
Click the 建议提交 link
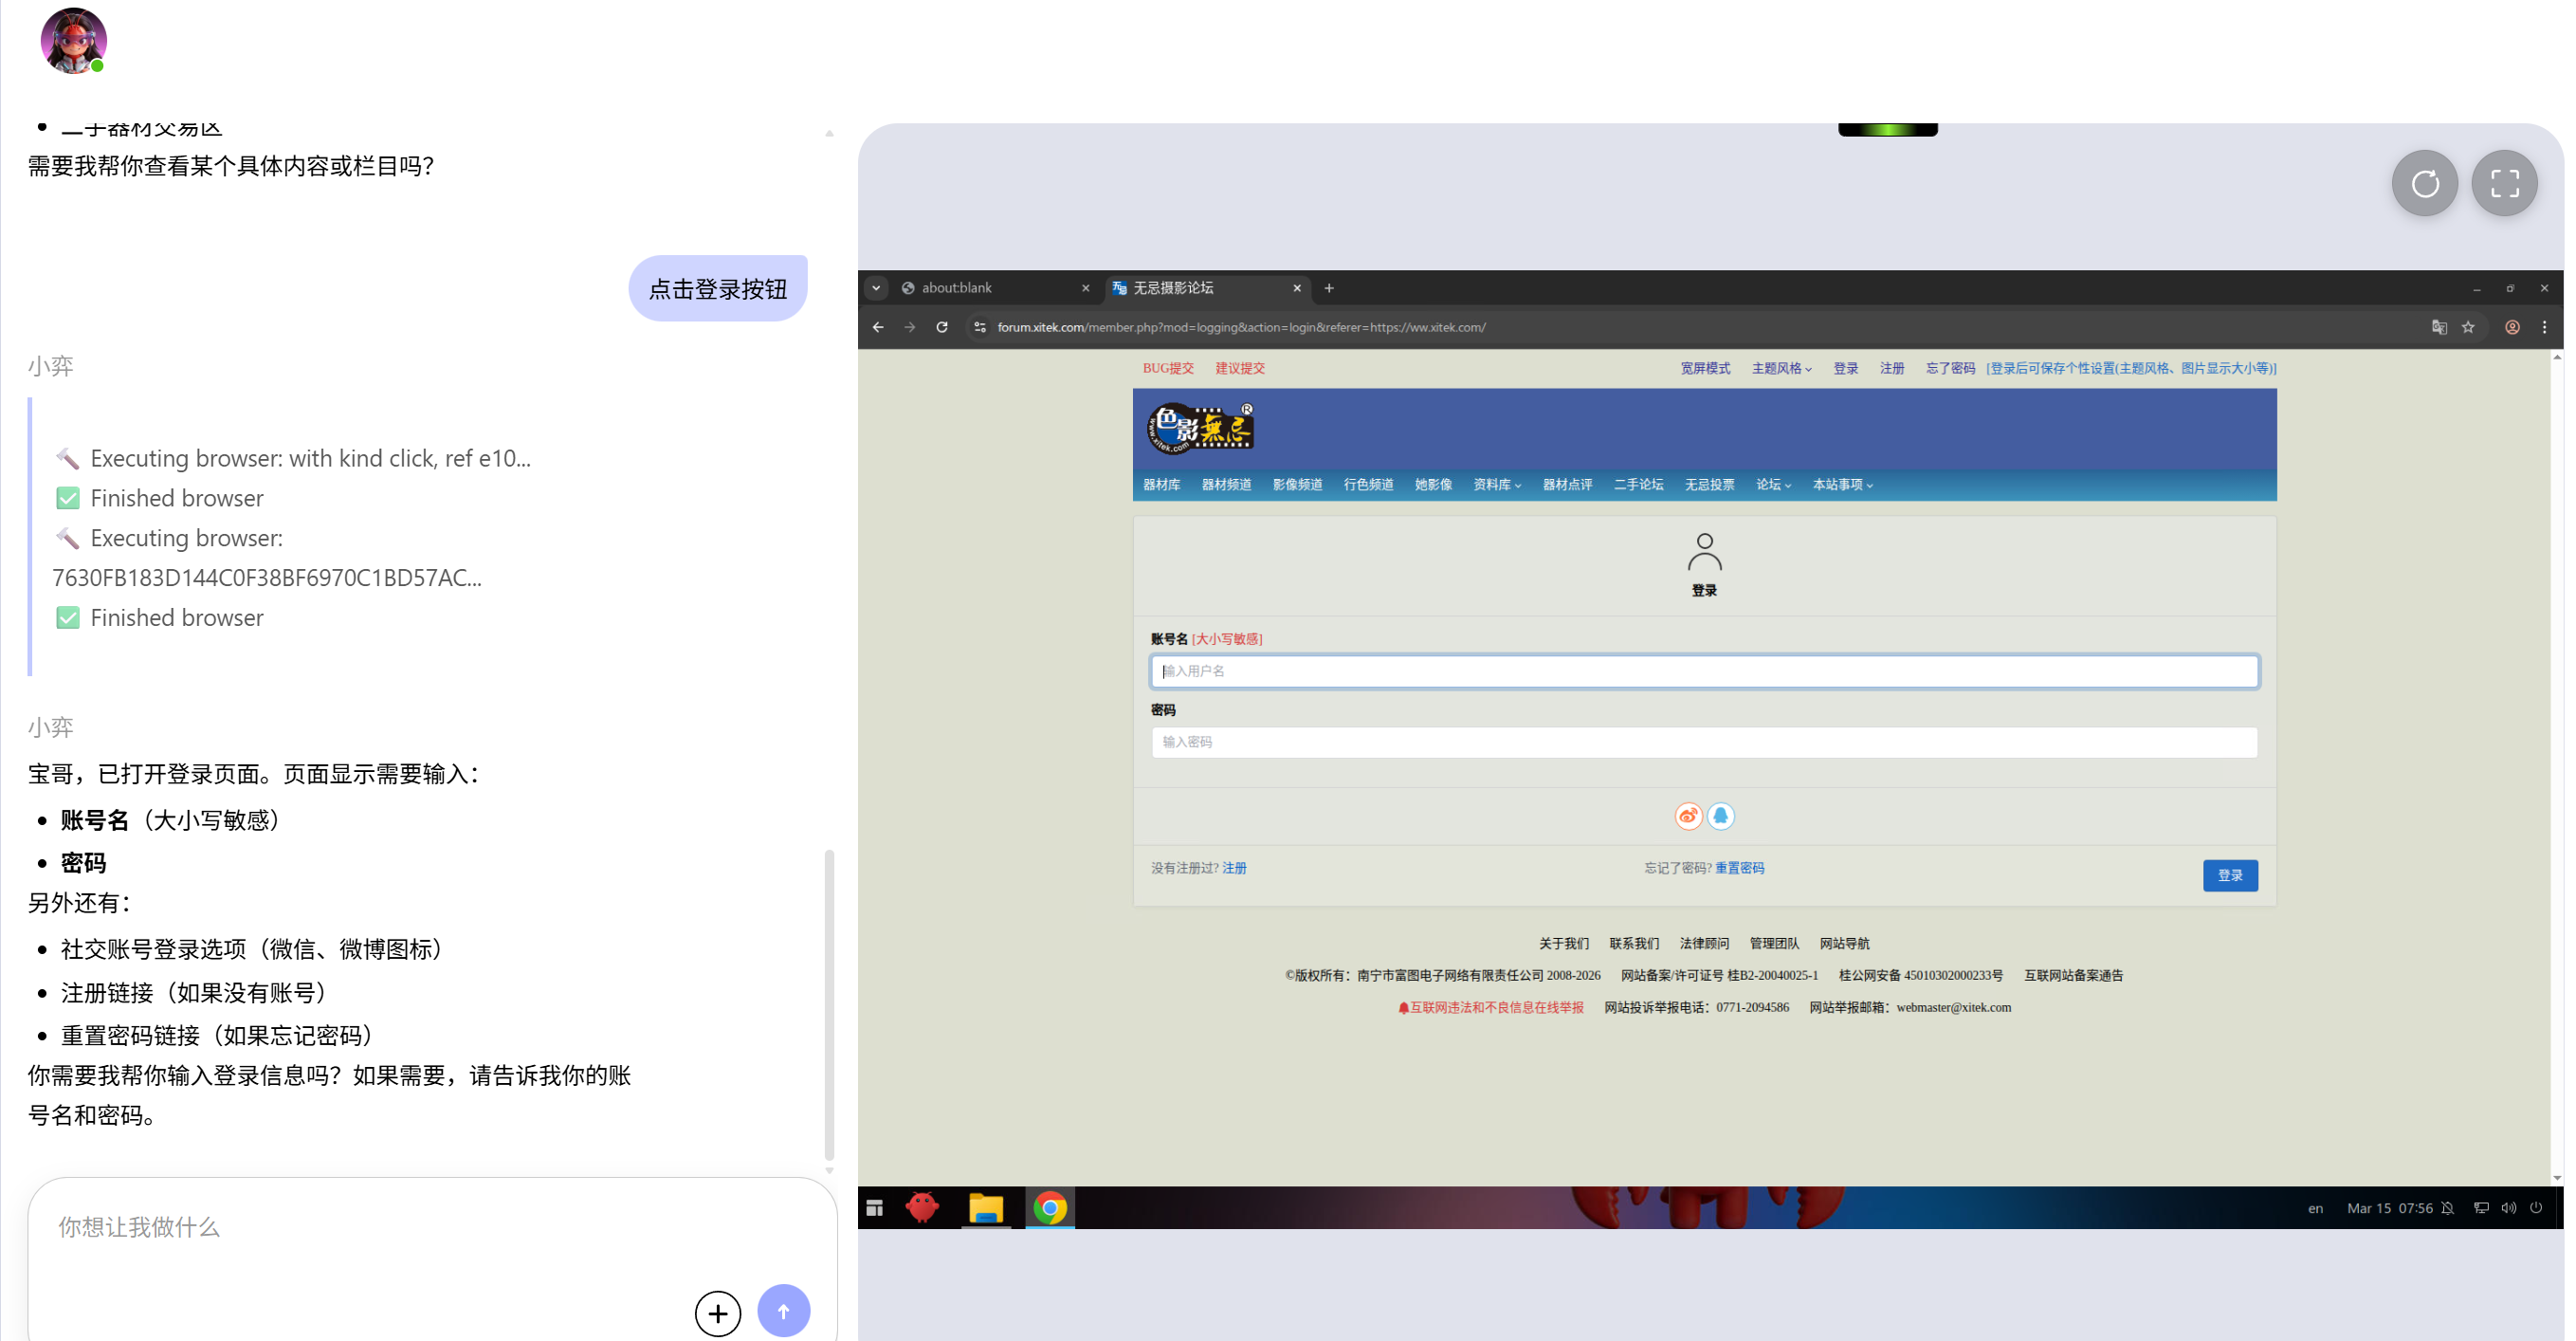tap(1241, 369)
